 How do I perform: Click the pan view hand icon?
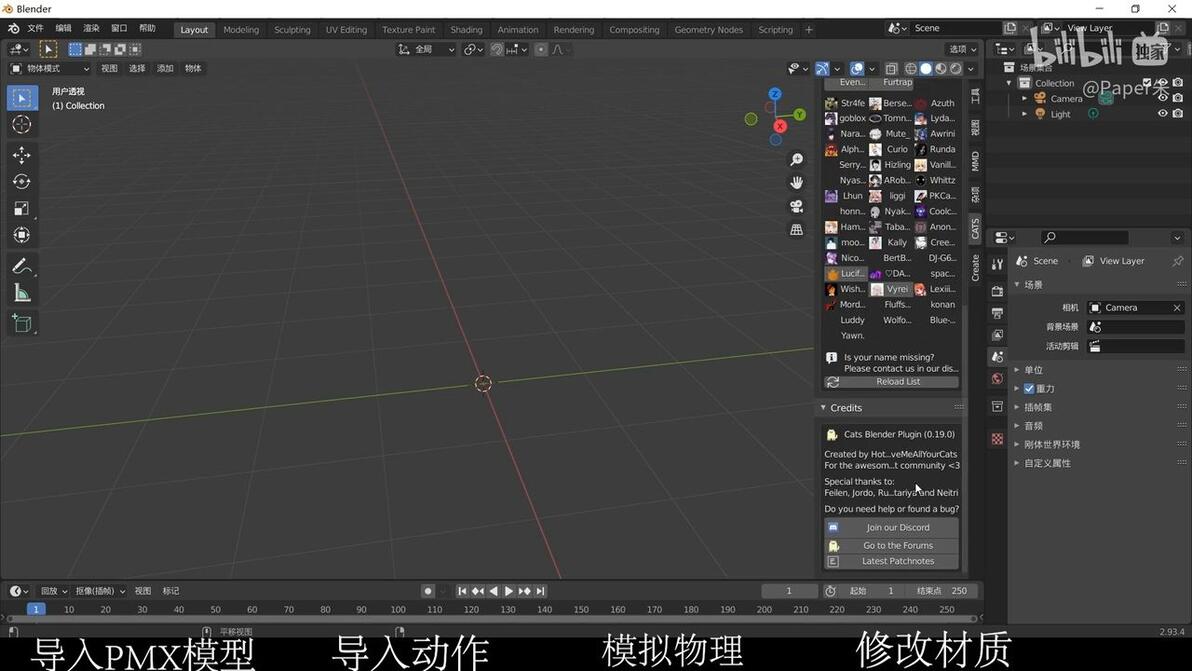coord(796,182)
